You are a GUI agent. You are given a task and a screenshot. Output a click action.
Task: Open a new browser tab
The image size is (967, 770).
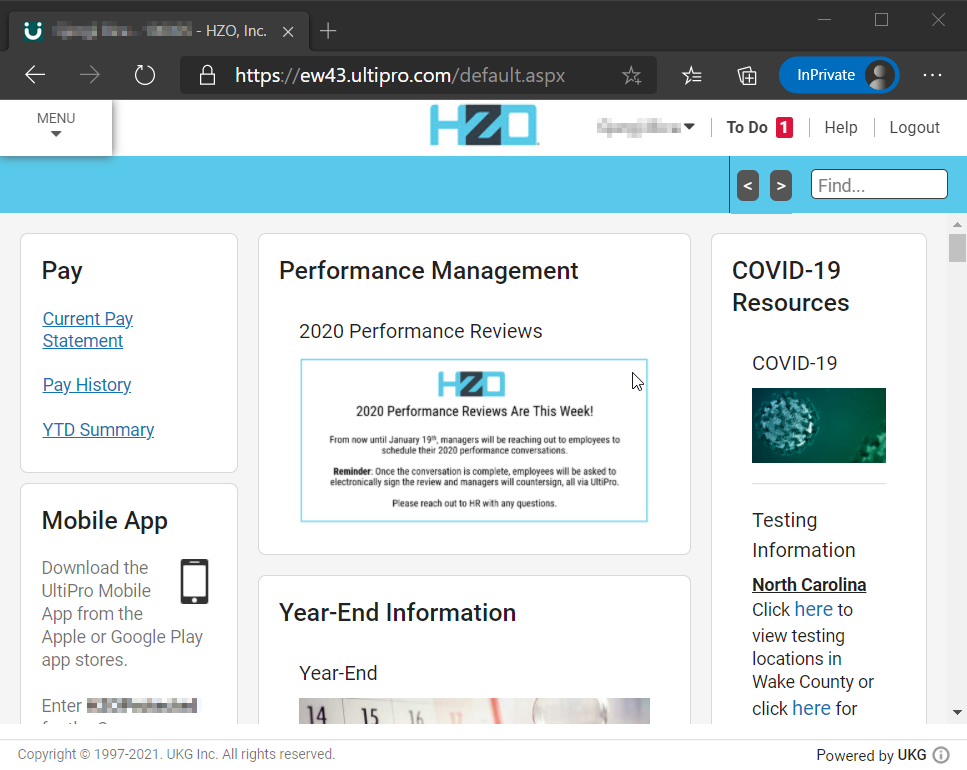click(328, 31)
